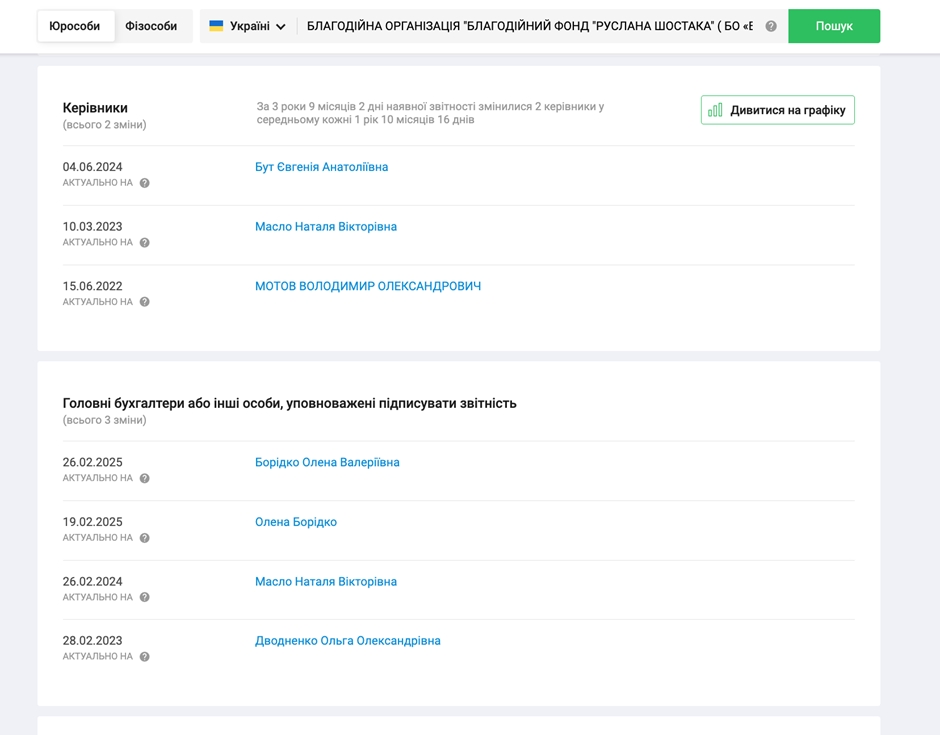
Task: Click Дивитися на графіку button
Action: pyautogui.click(x=777, y=110)
